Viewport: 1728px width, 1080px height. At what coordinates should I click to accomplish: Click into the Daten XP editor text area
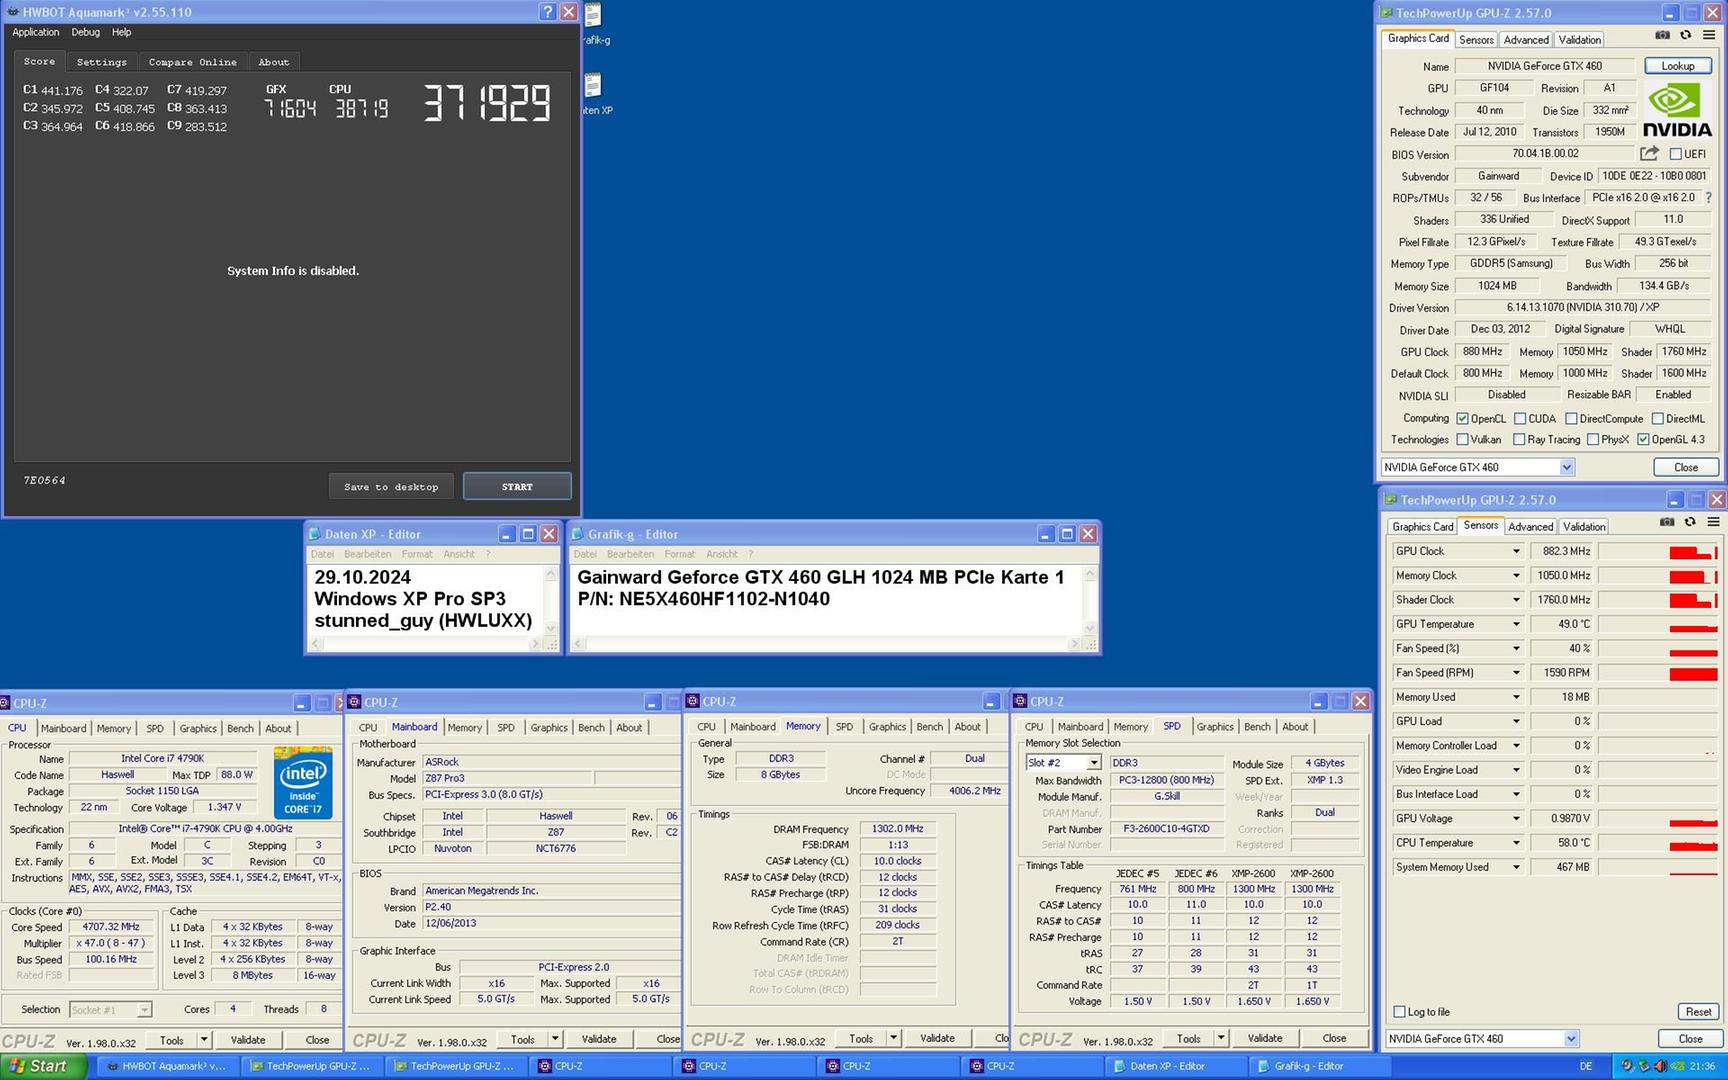[x=425, y=600]
